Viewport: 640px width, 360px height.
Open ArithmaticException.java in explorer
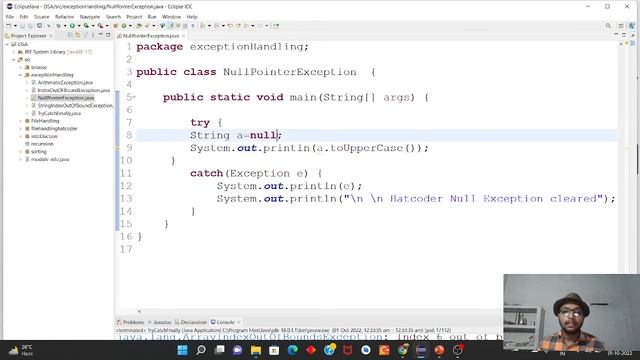click(62, 82)
